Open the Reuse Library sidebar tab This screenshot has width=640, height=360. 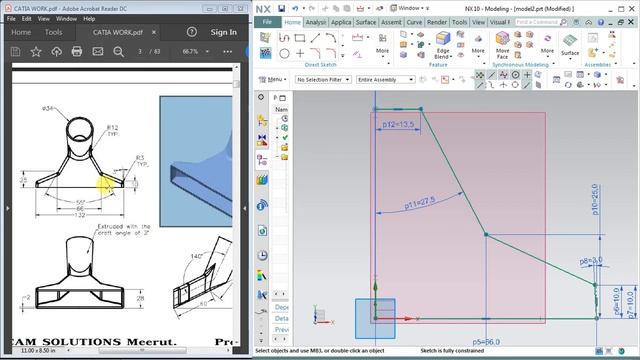click(262, 180)
